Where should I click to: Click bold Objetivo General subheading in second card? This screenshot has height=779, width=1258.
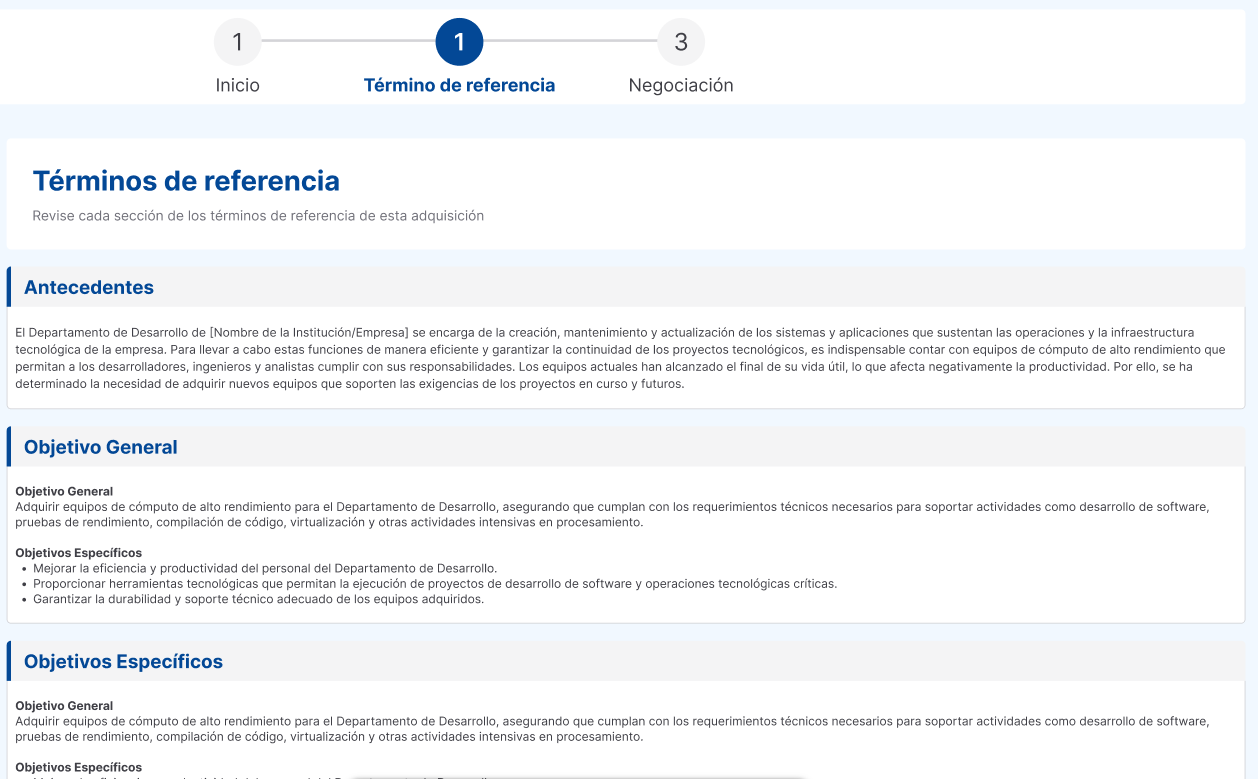(64, 491)
